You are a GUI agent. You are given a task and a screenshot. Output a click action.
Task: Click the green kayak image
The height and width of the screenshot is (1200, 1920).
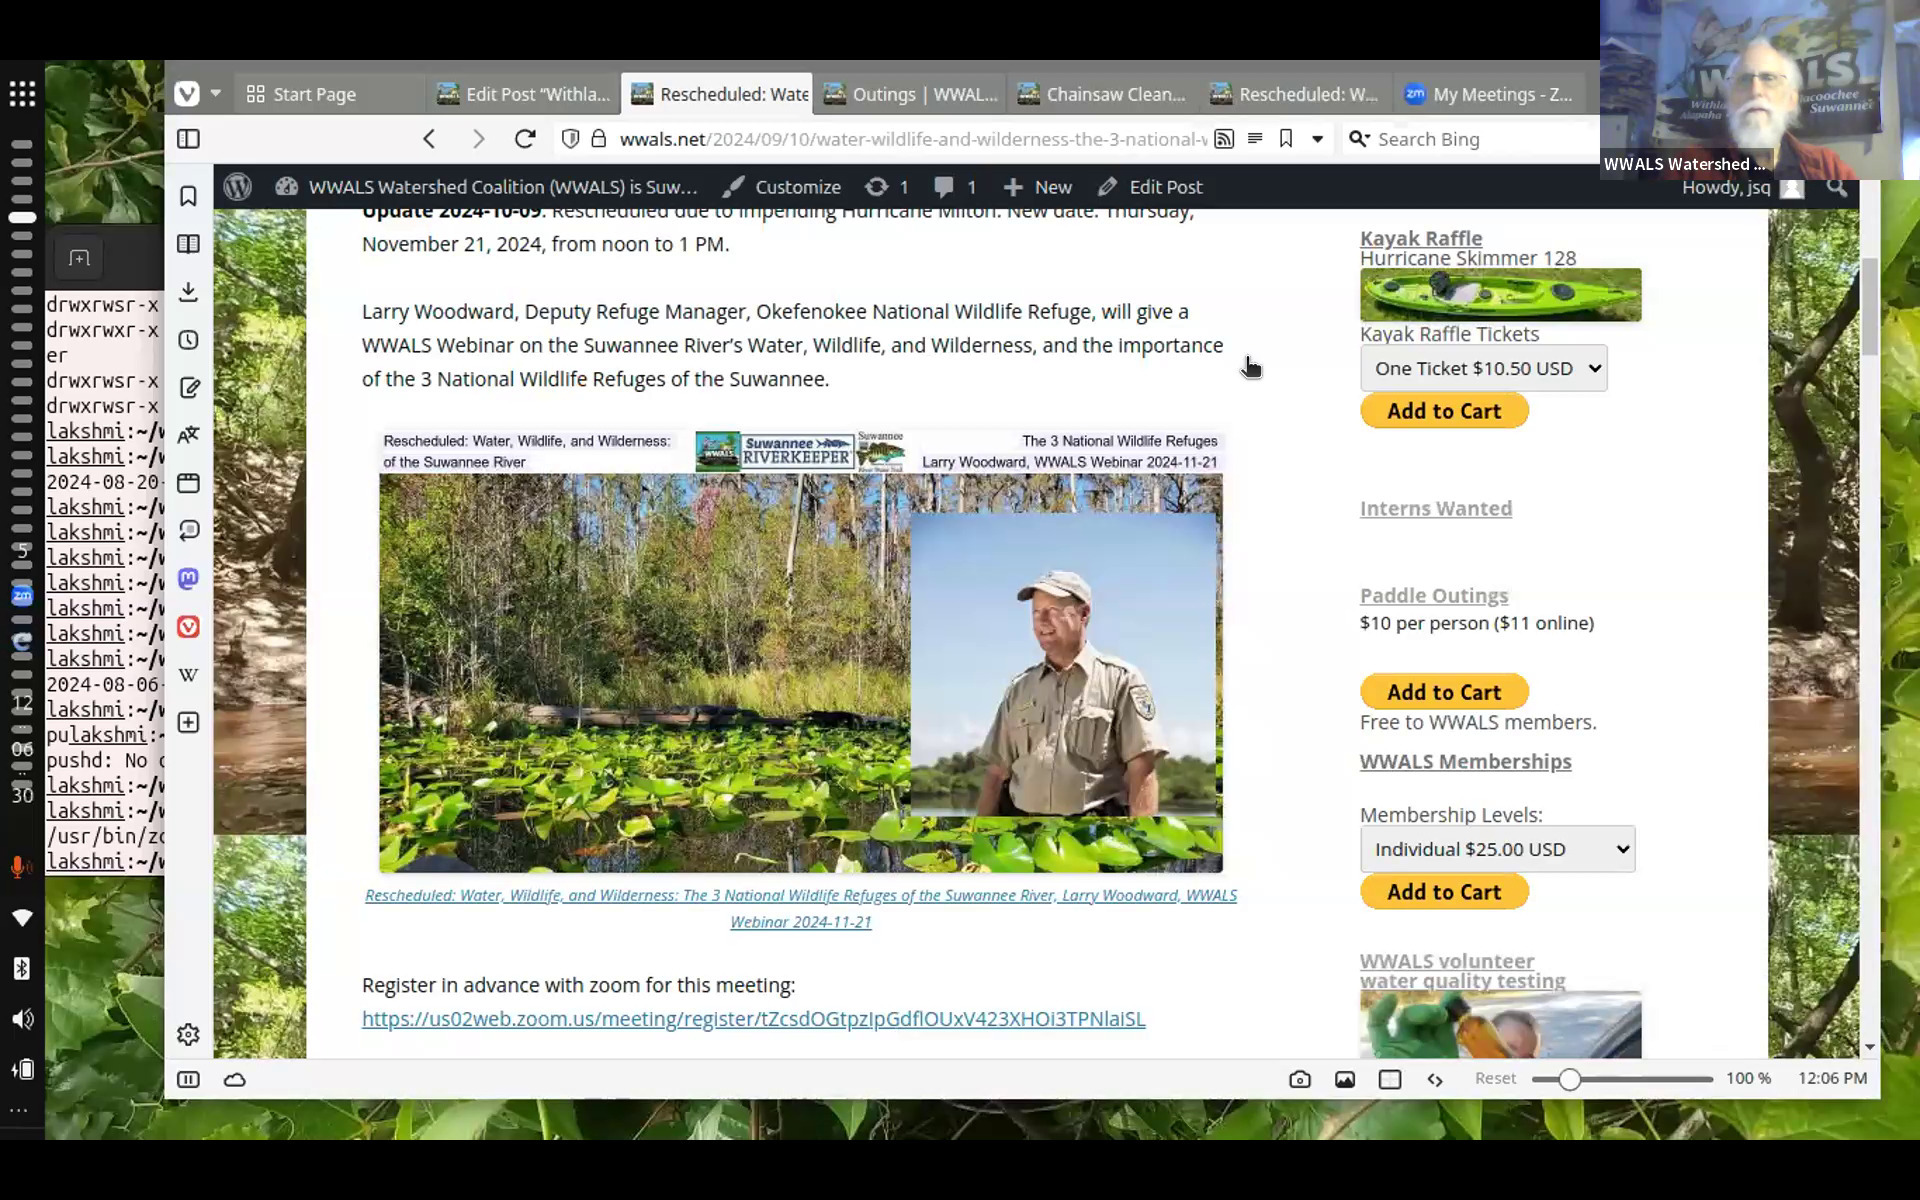pos(1500,295)
